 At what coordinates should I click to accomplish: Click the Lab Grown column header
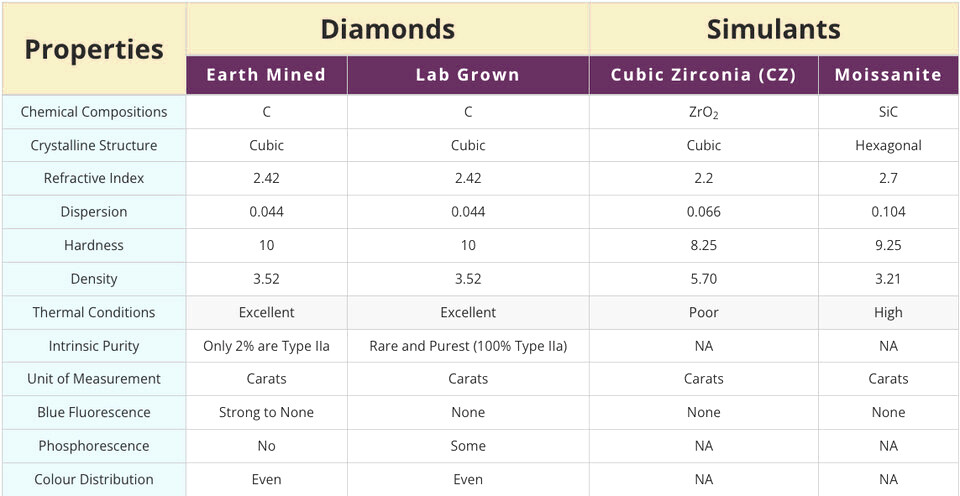pyautogui.click(x=468, y=75)
